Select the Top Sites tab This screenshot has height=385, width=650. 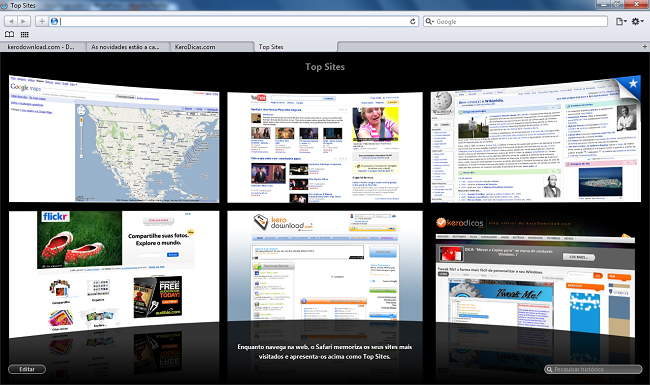coord(296,47)
